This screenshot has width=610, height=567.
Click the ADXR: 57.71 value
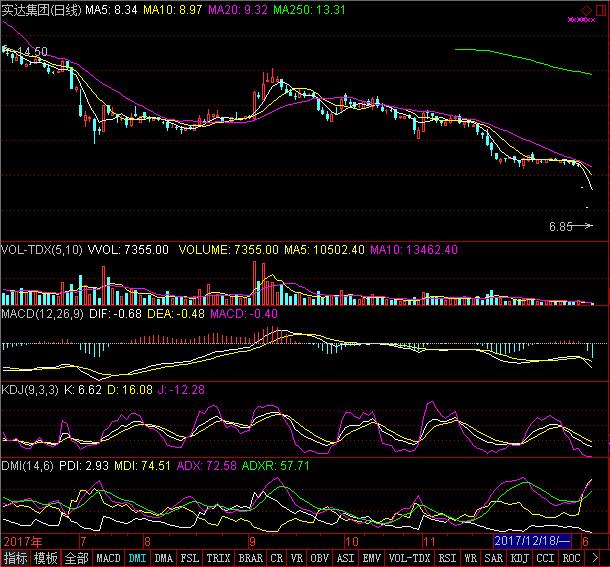tap(275, 465)
